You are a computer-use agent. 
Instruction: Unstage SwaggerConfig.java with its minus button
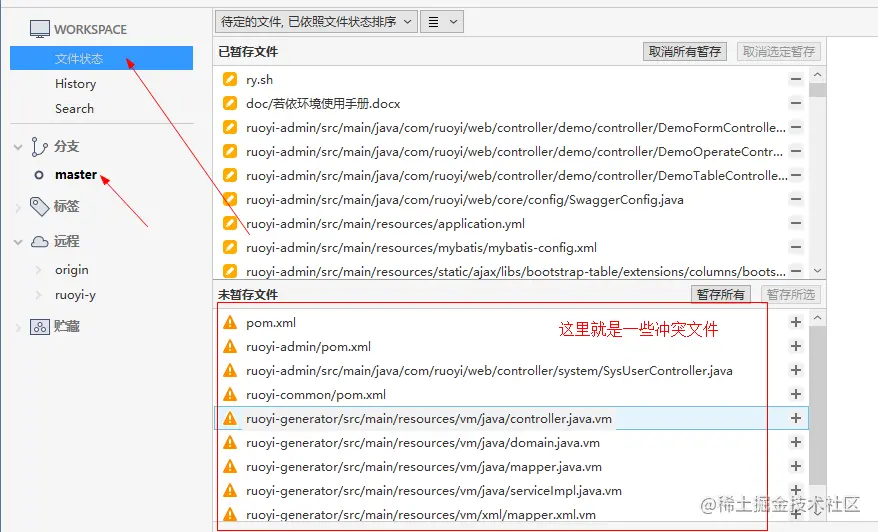coord(796,199)
